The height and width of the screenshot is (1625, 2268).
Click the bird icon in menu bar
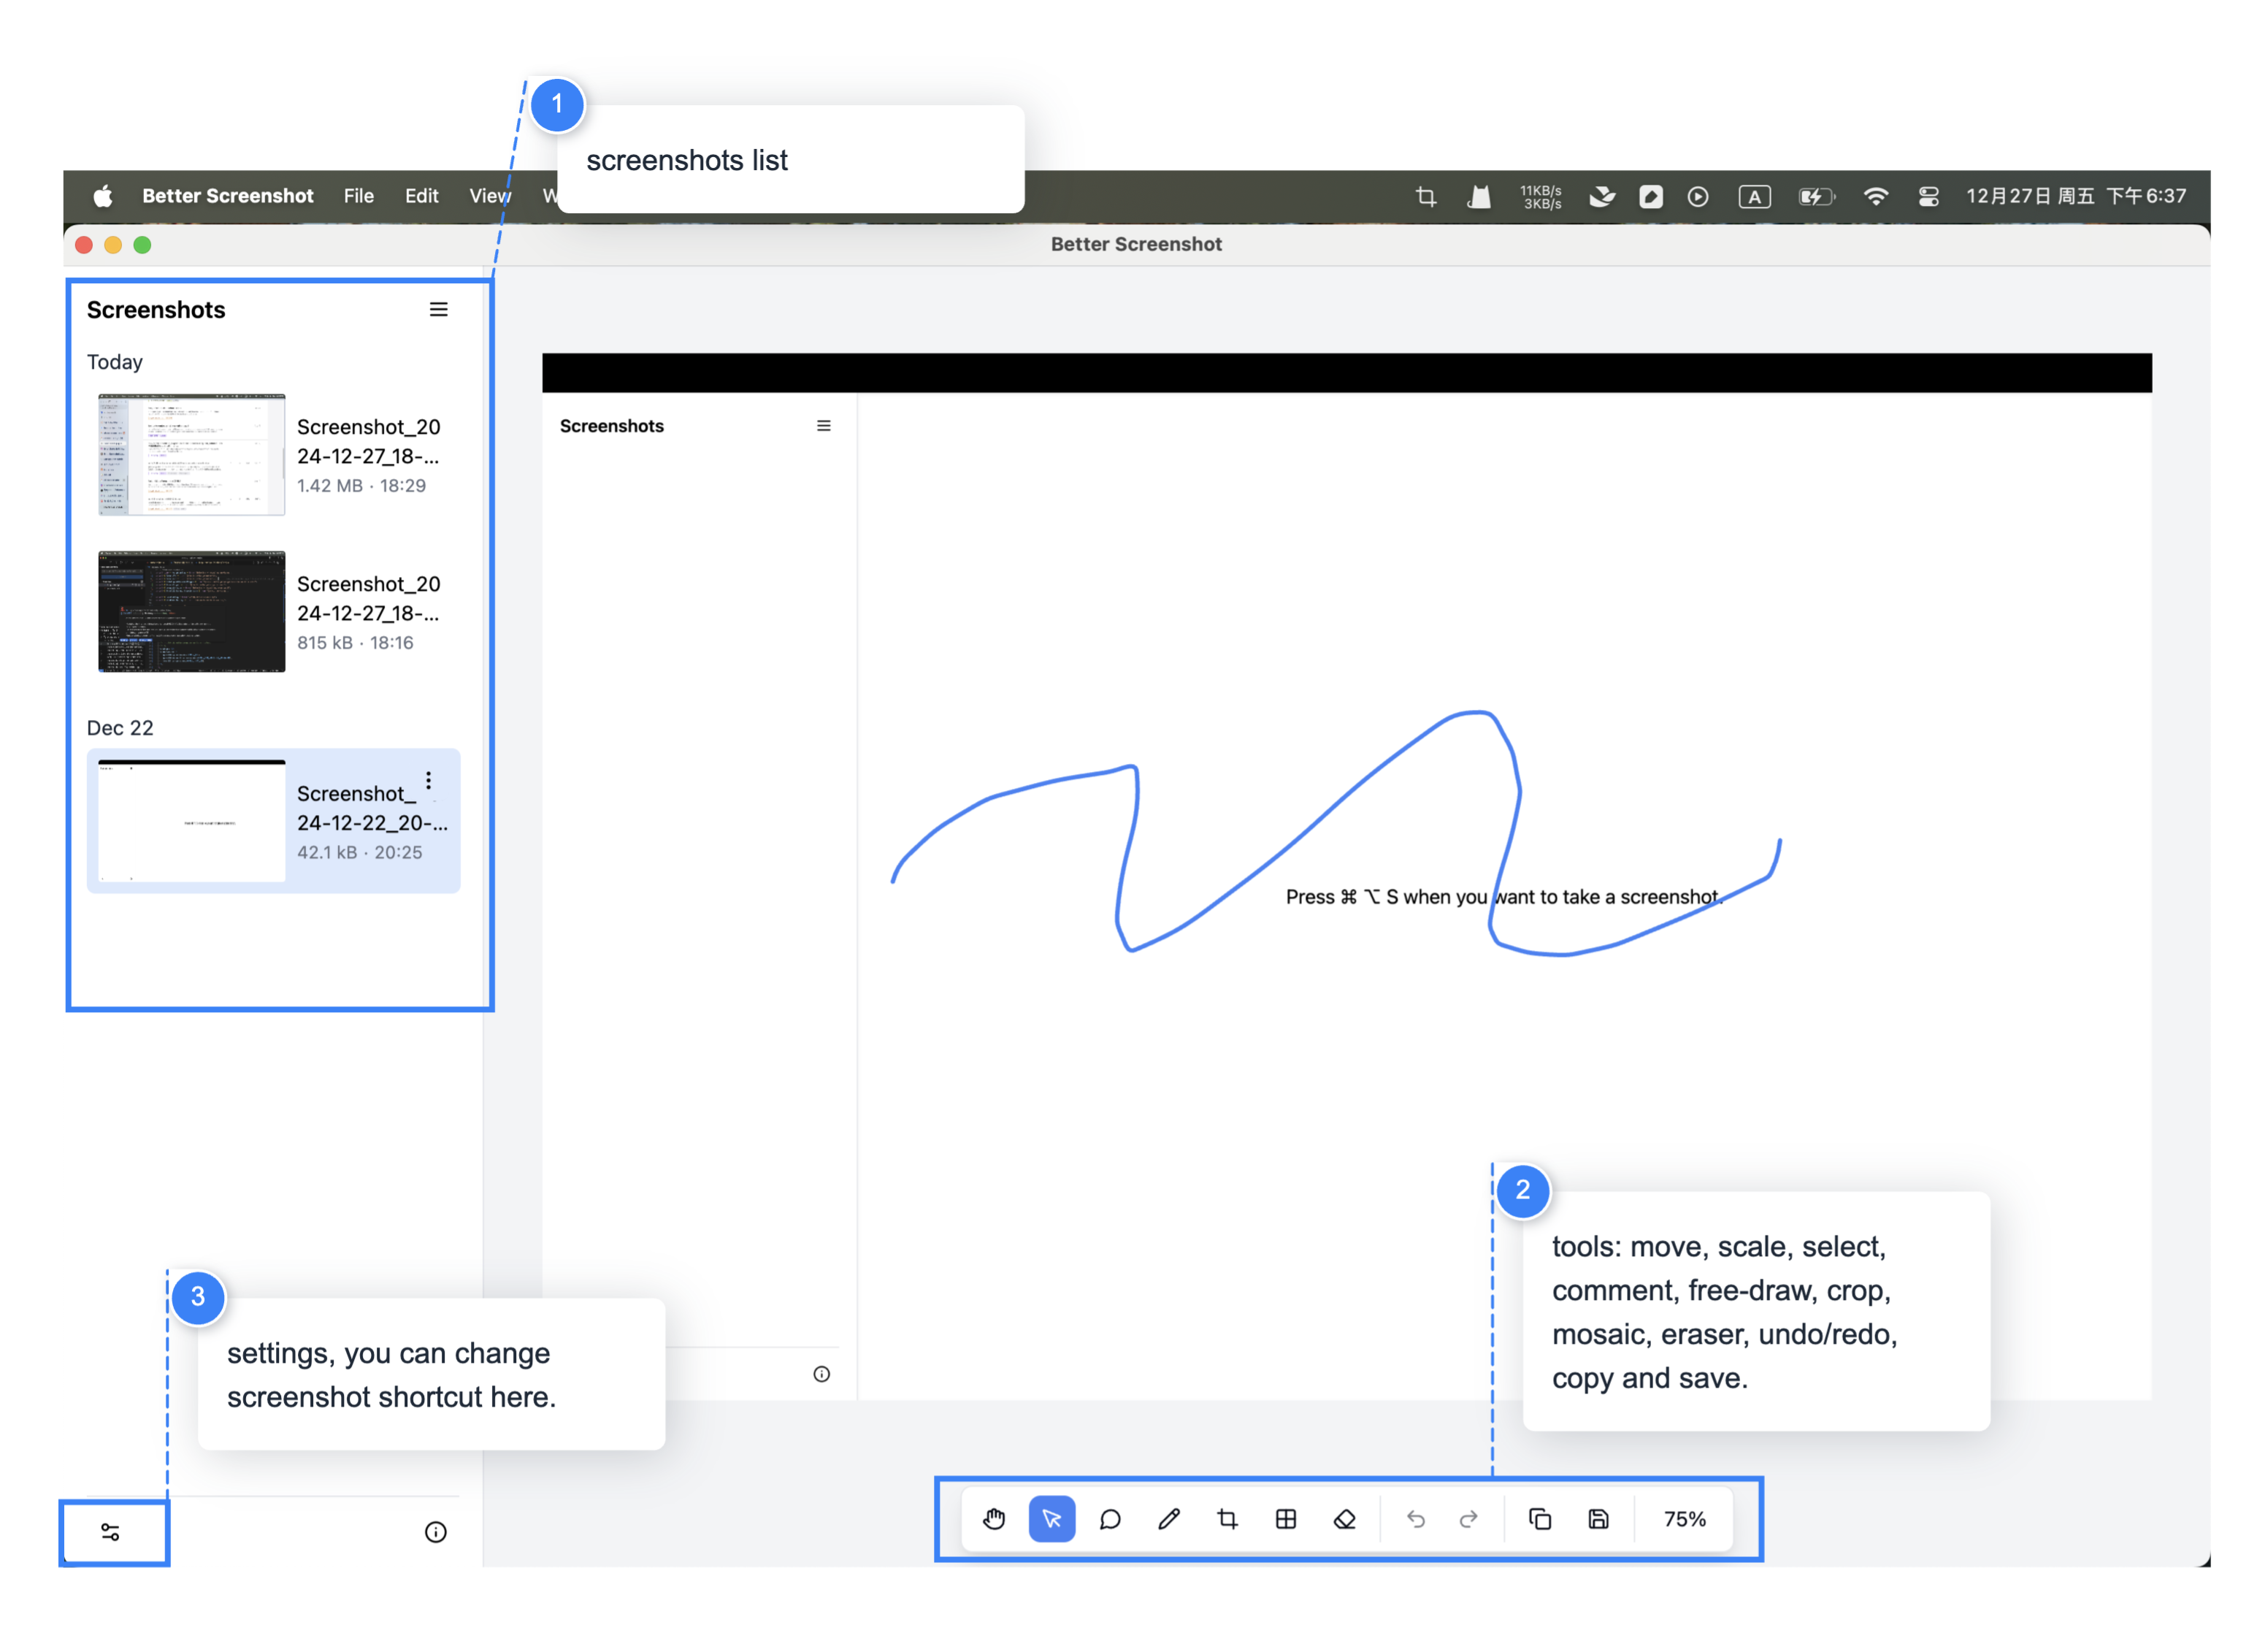(1602, 196)
